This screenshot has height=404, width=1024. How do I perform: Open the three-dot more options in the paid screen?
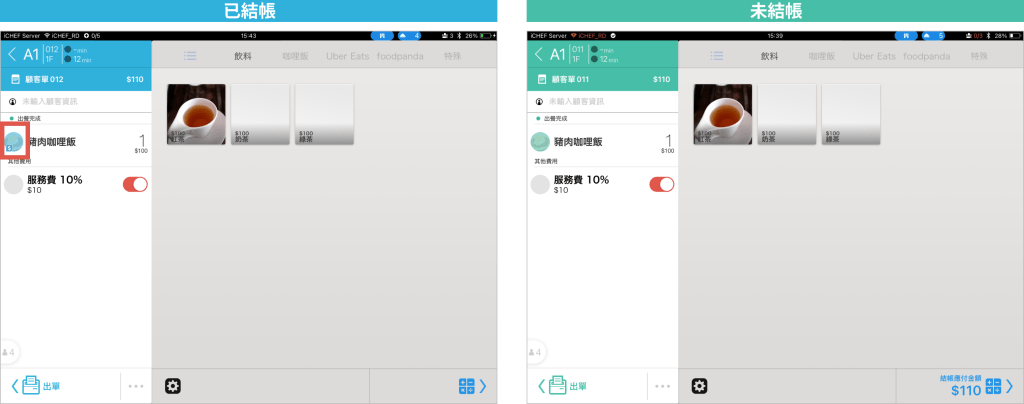135,386
